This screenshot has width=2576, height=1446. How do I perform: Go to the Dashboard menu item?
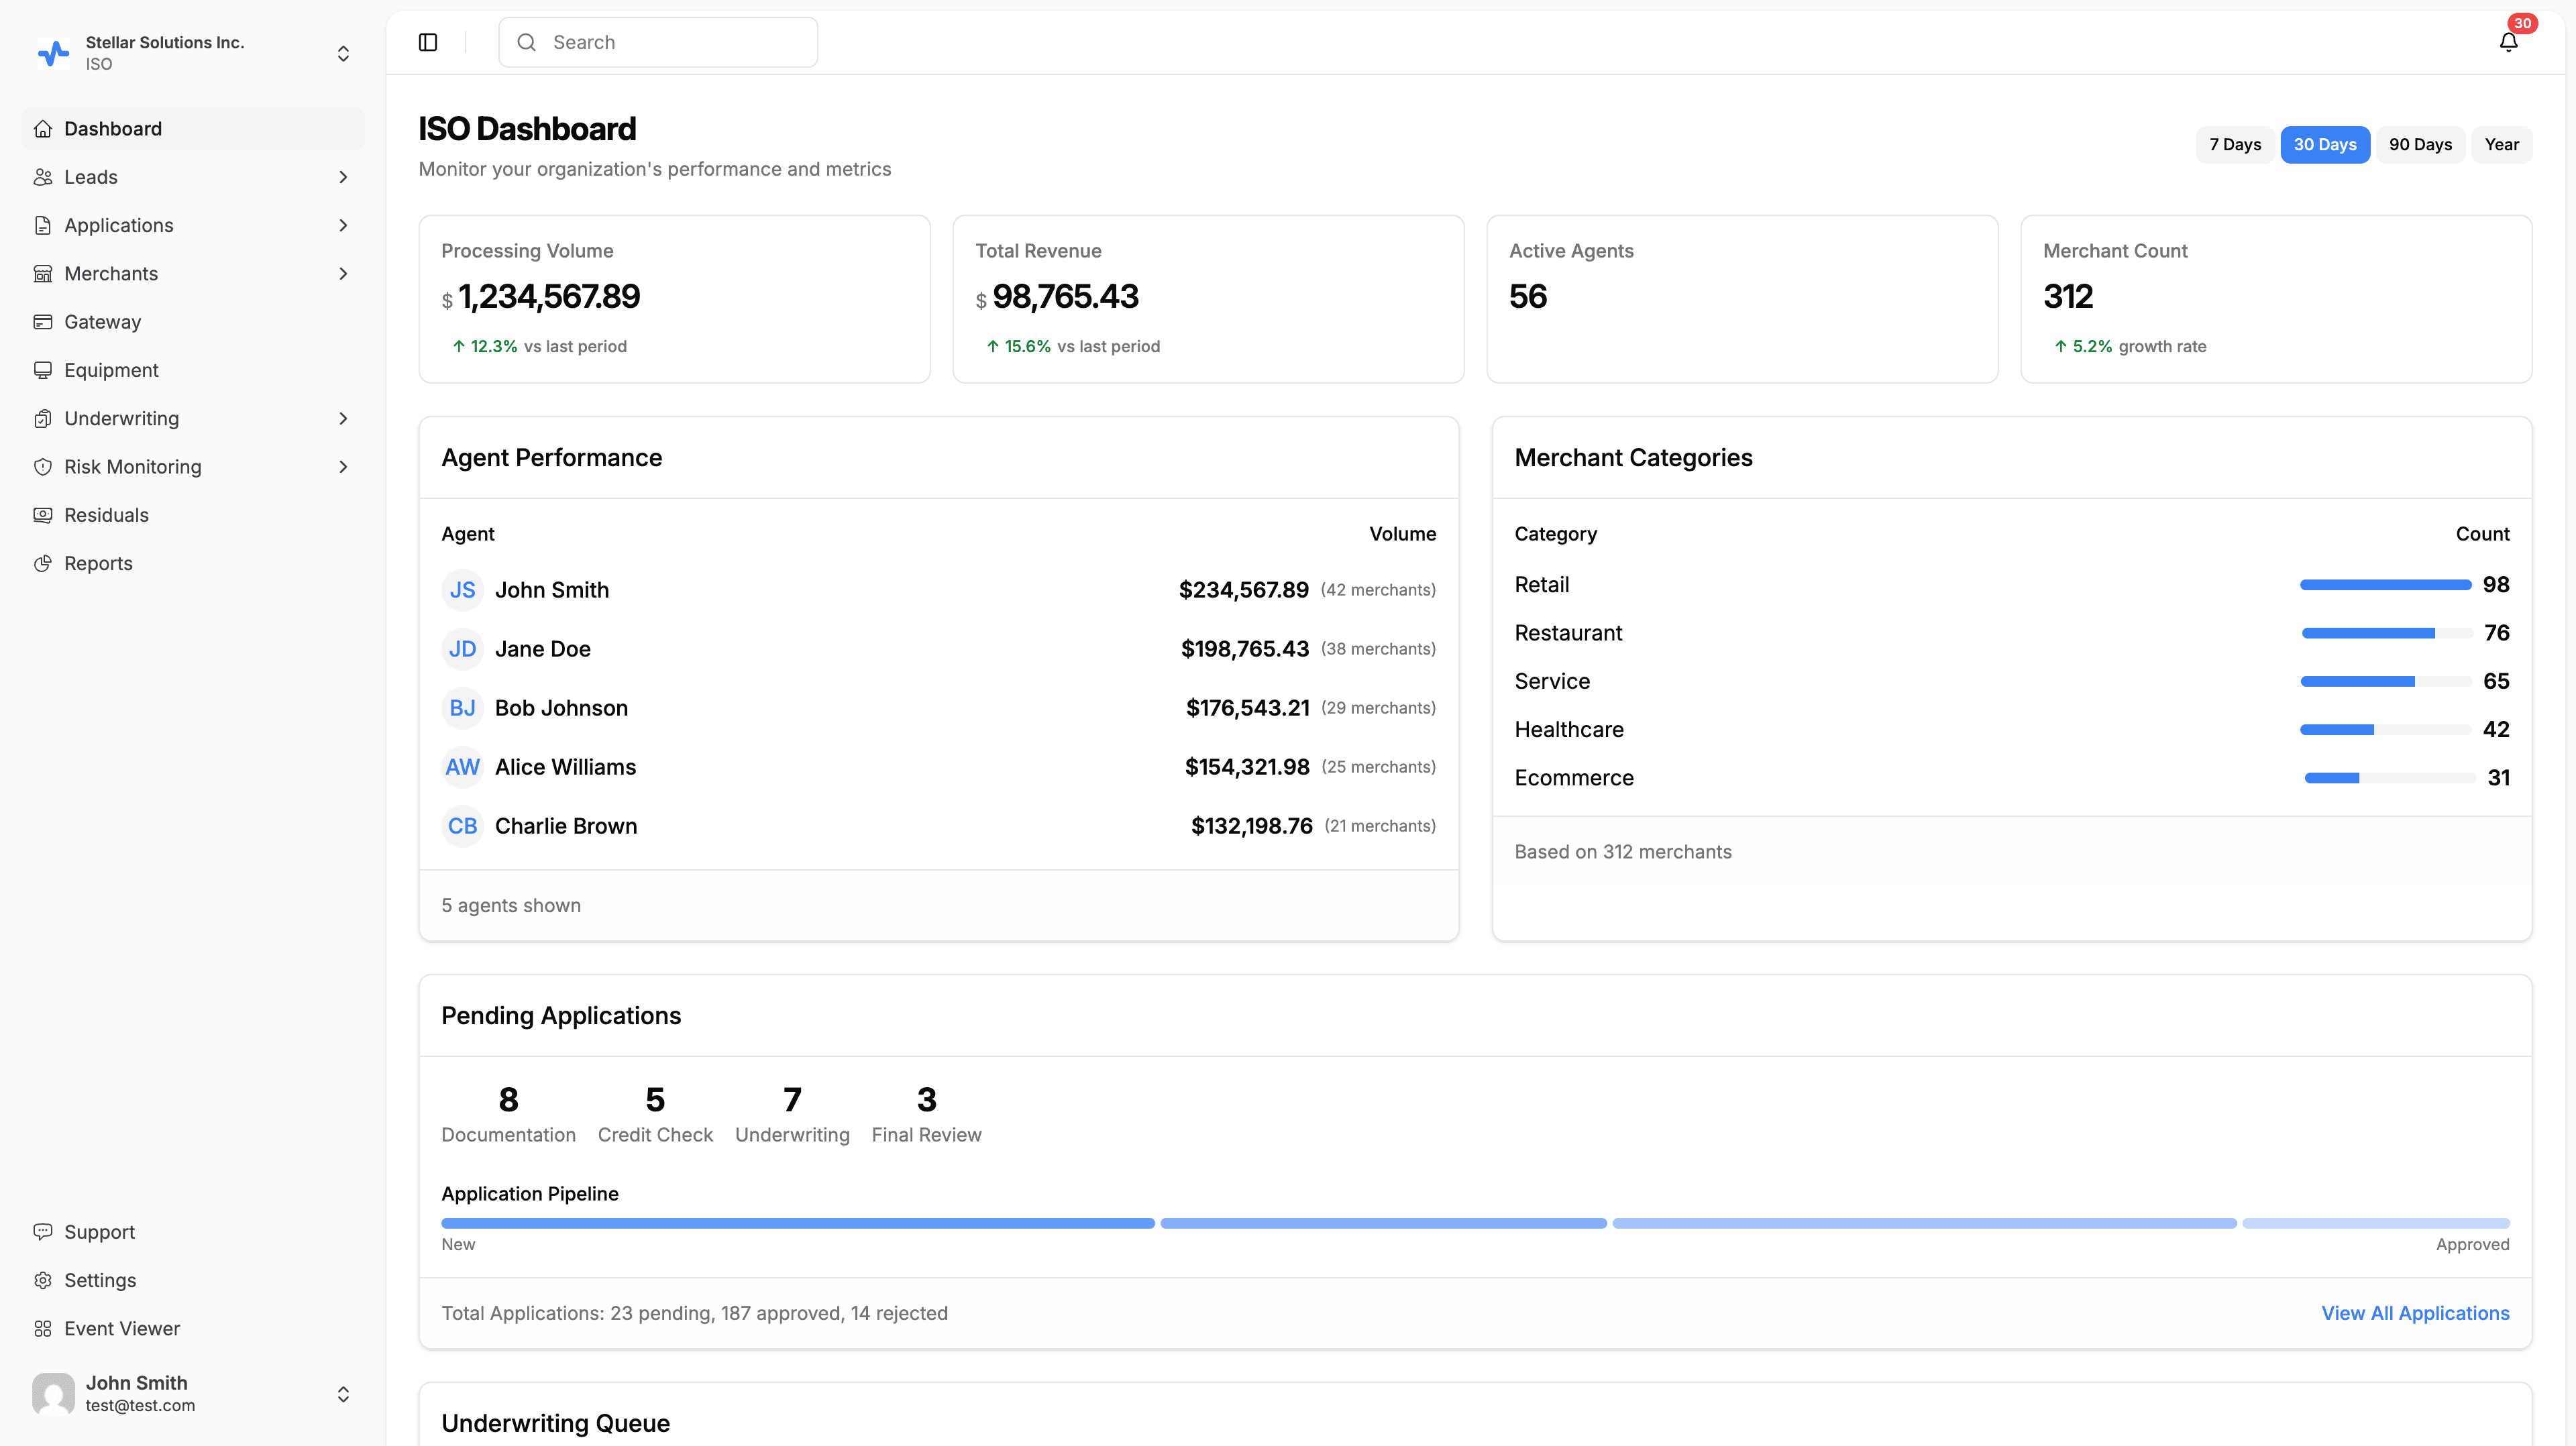(x=113, y=129)
